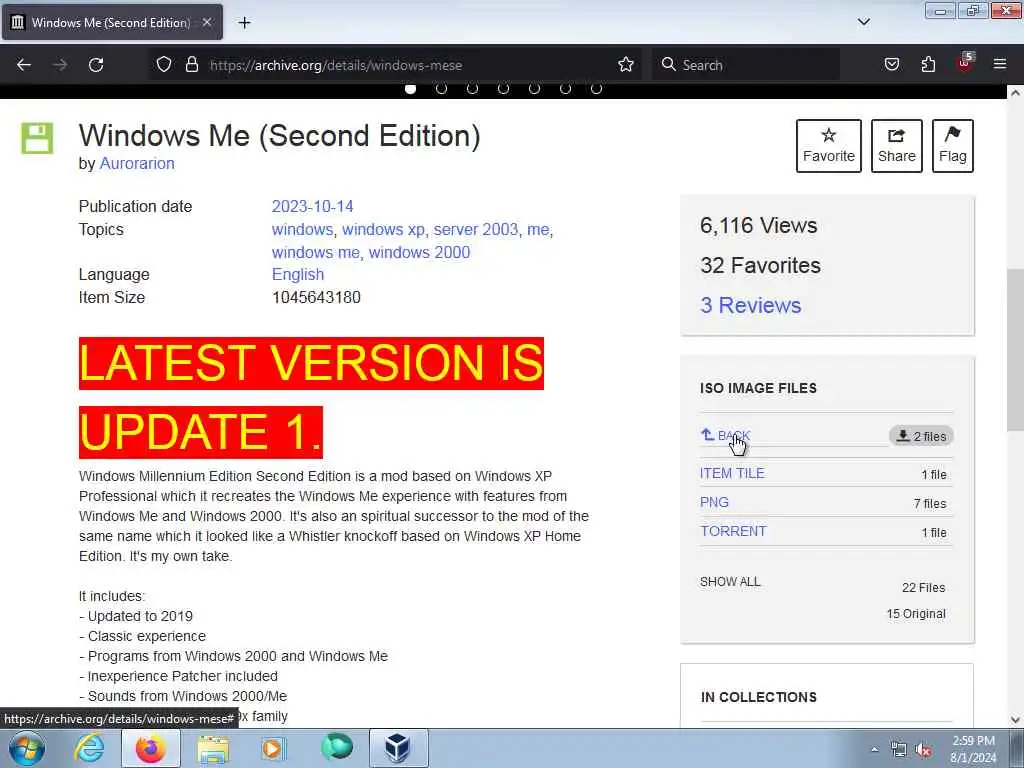Open the 2023-10-14 publication date link

[312, 206]
